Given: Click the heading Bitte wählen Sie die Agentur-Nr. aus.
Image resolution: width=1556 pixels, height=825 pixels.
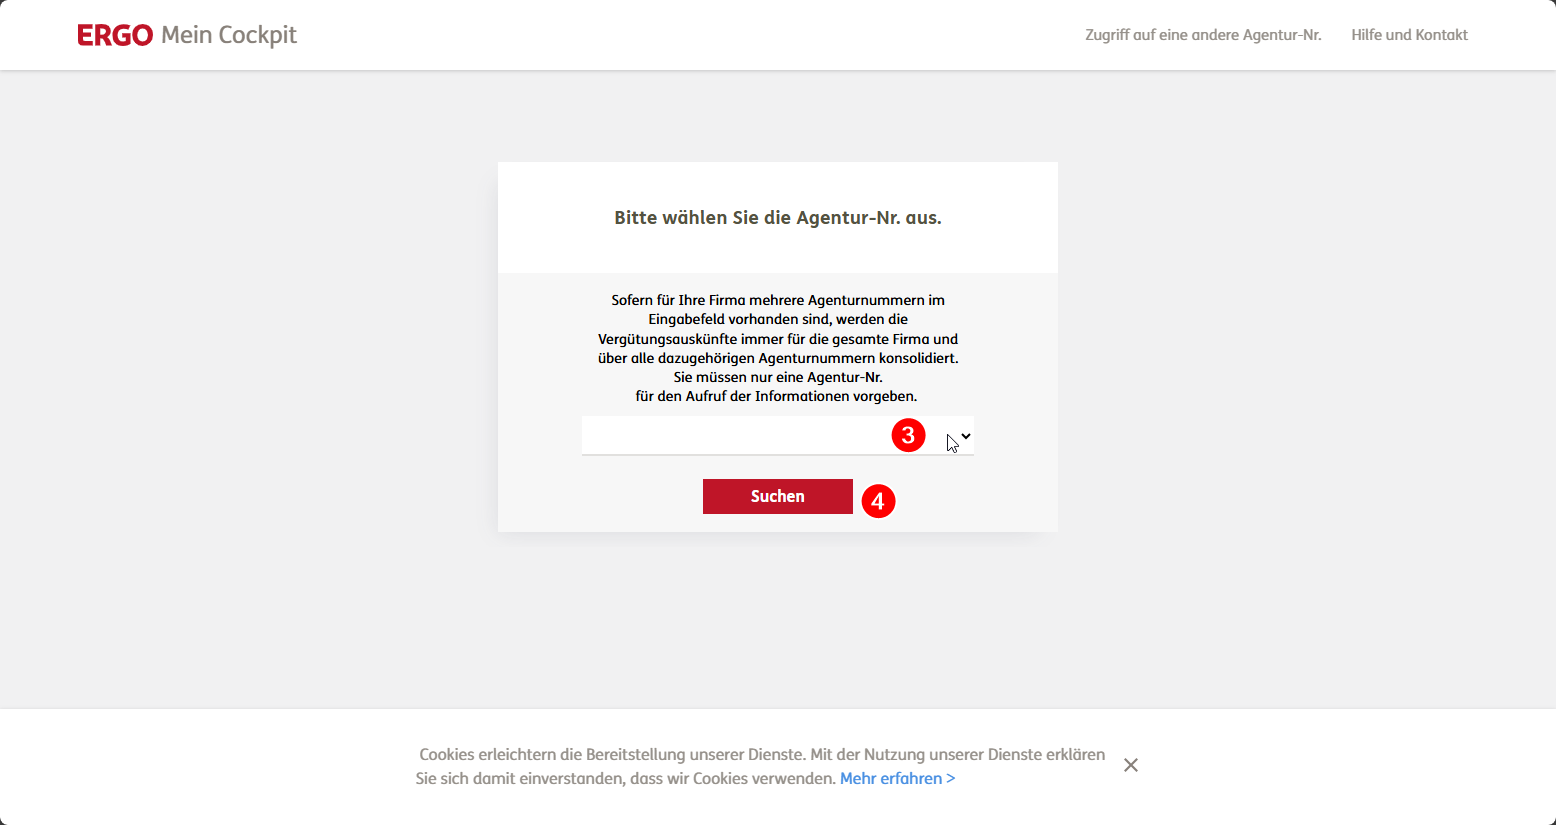Looking at the screenshot, I should 778,218.
